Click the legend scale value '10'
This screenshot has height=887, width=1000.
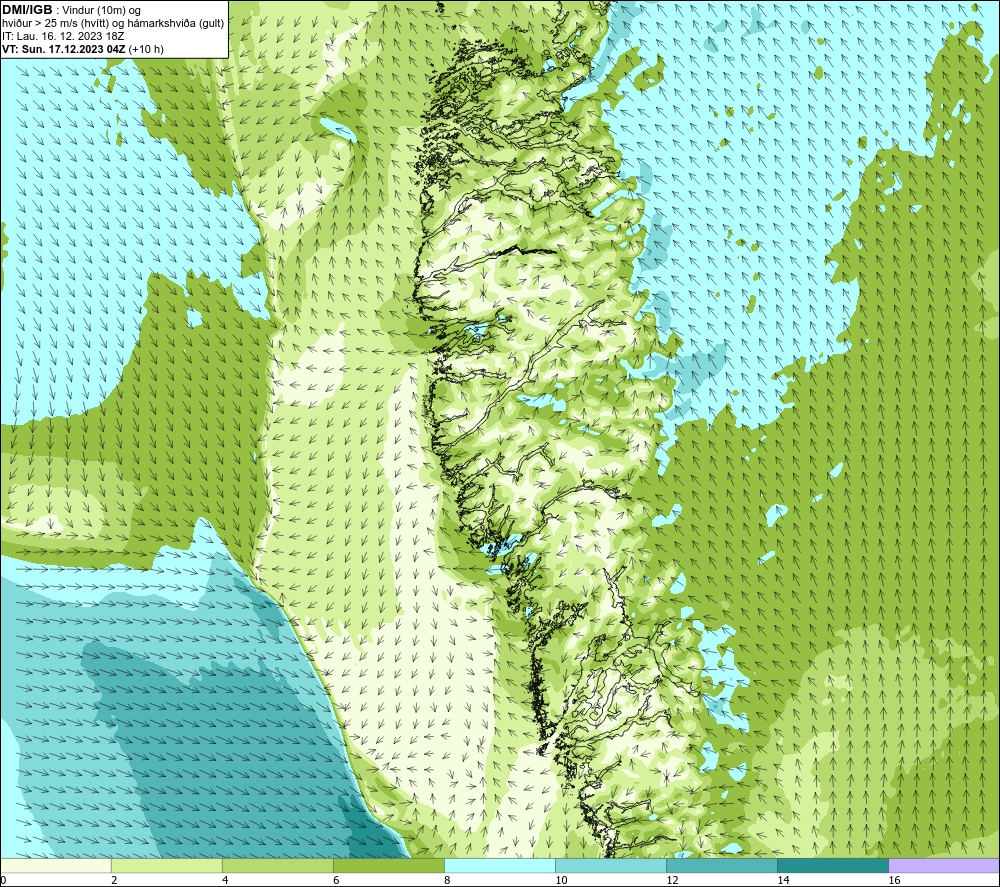click(561, 881)
